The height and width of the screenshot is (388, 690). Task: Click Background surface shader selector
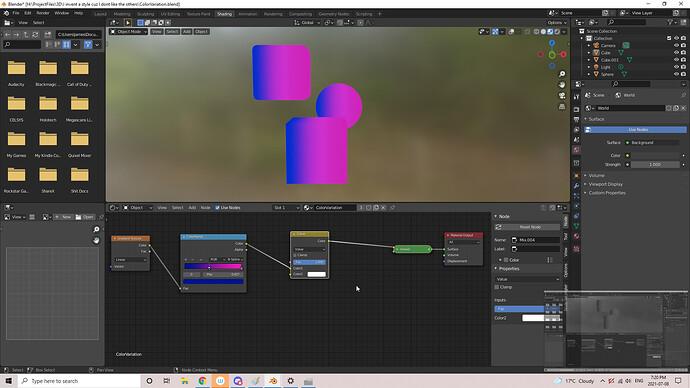(x=652, y=143)
